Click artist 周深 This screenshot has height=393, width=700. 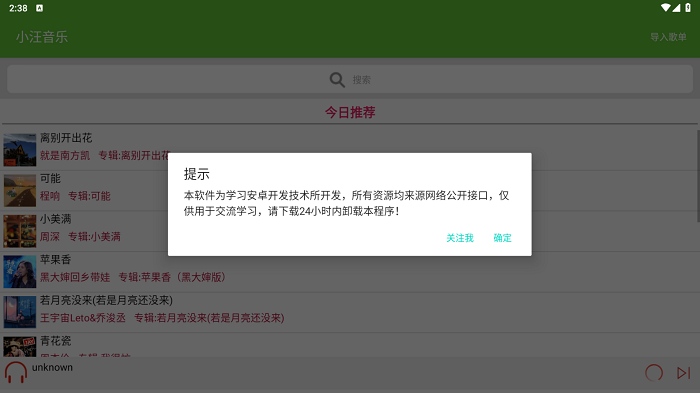50,237
